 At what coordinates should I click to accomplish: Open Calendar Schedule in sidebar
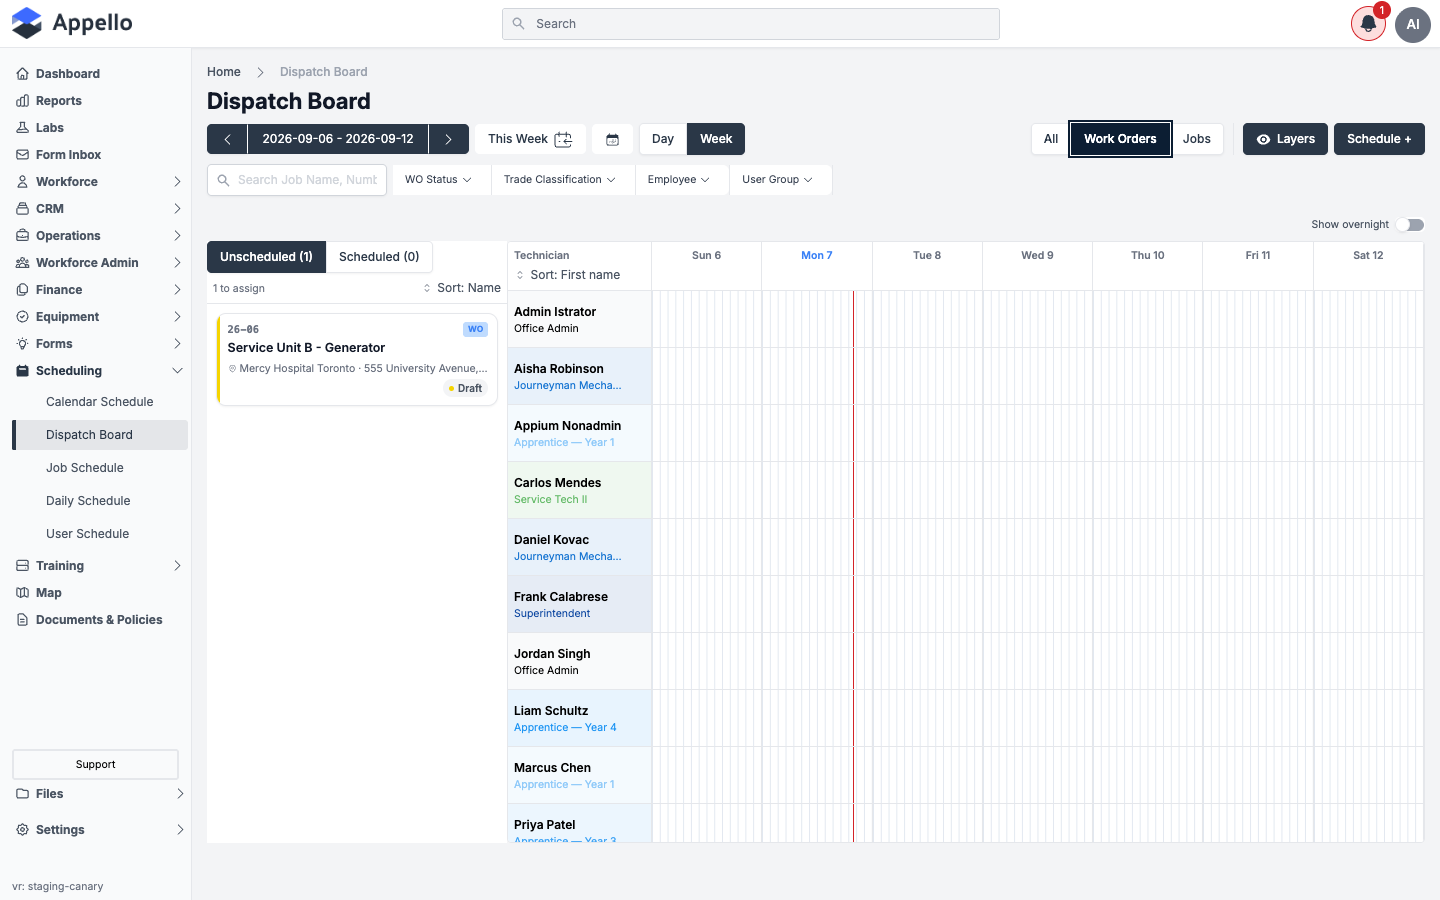coord(100,402)
